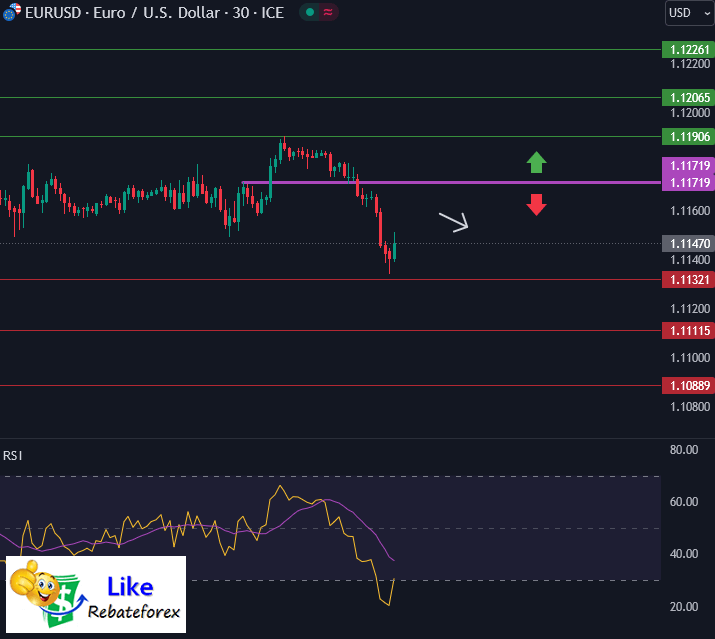Click the EURUSD symbol flag icon
Image resolution: width=715 pixels, height=639 pixels.
tap(11, 12)
